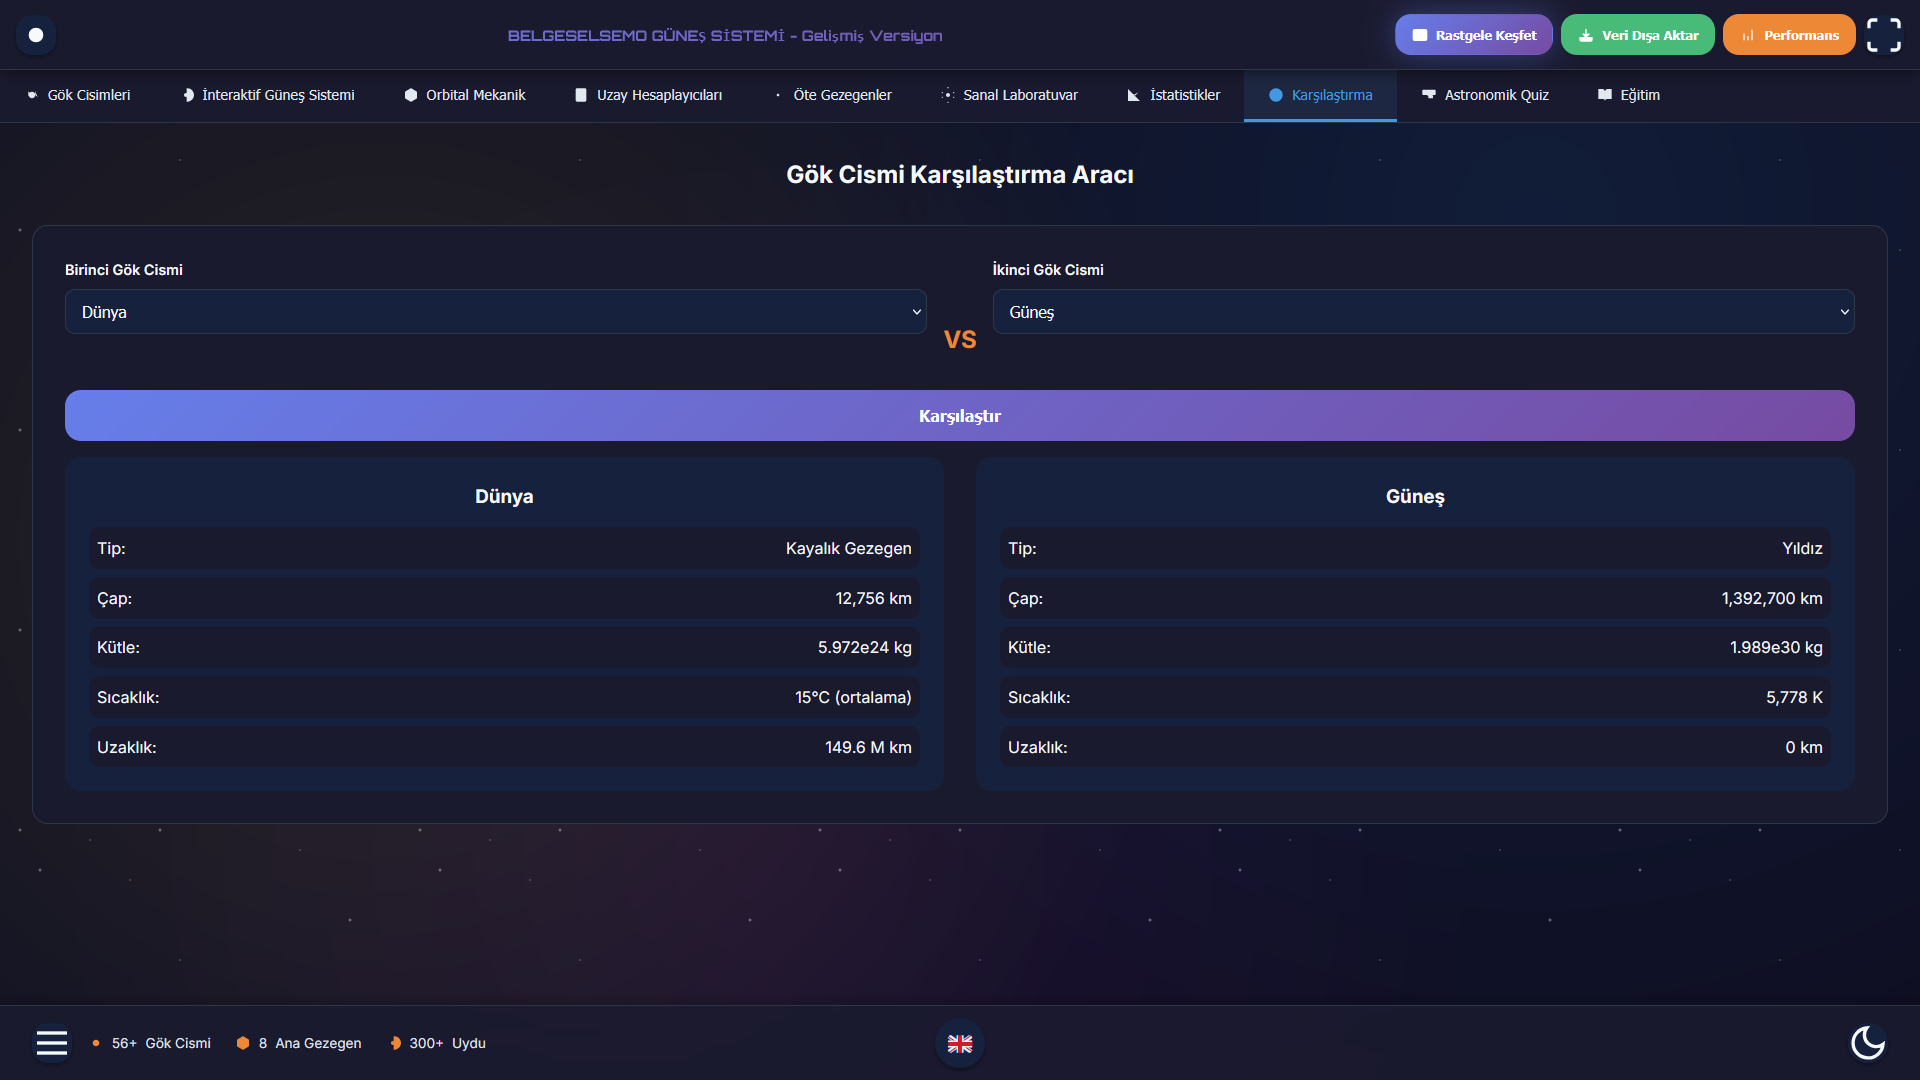The image size is (1920, 1080).
Task: Open the Performans panel button
Action: (1788, 35)
